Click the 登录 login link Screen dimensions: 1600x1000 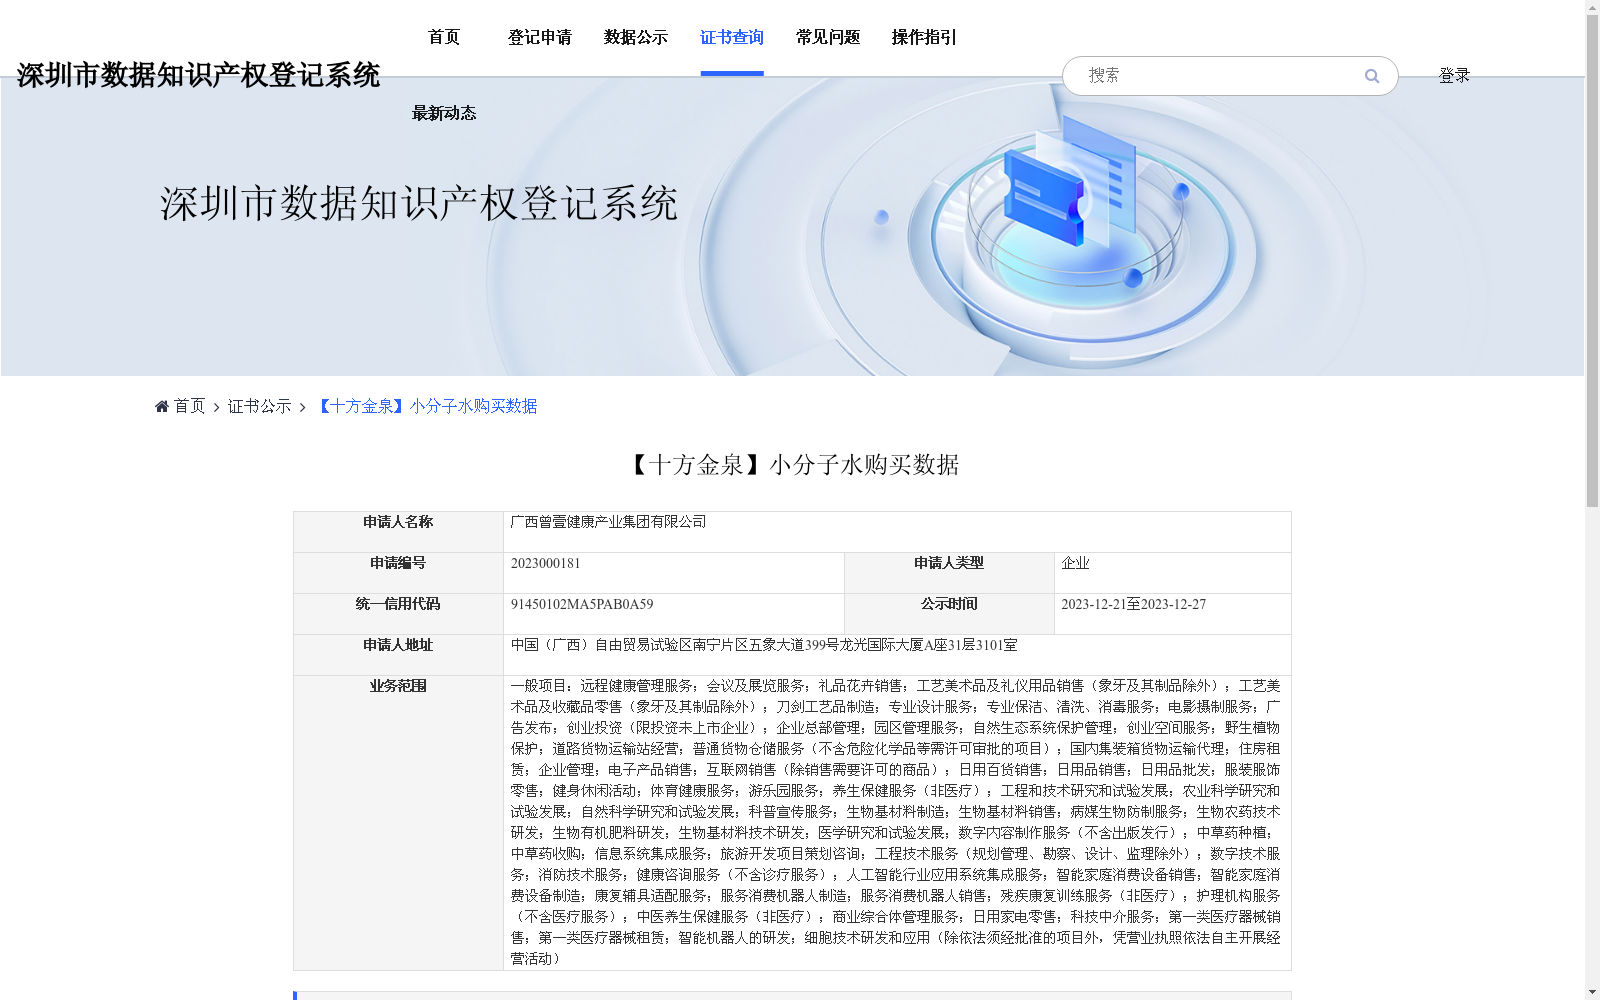point(1454,76)
